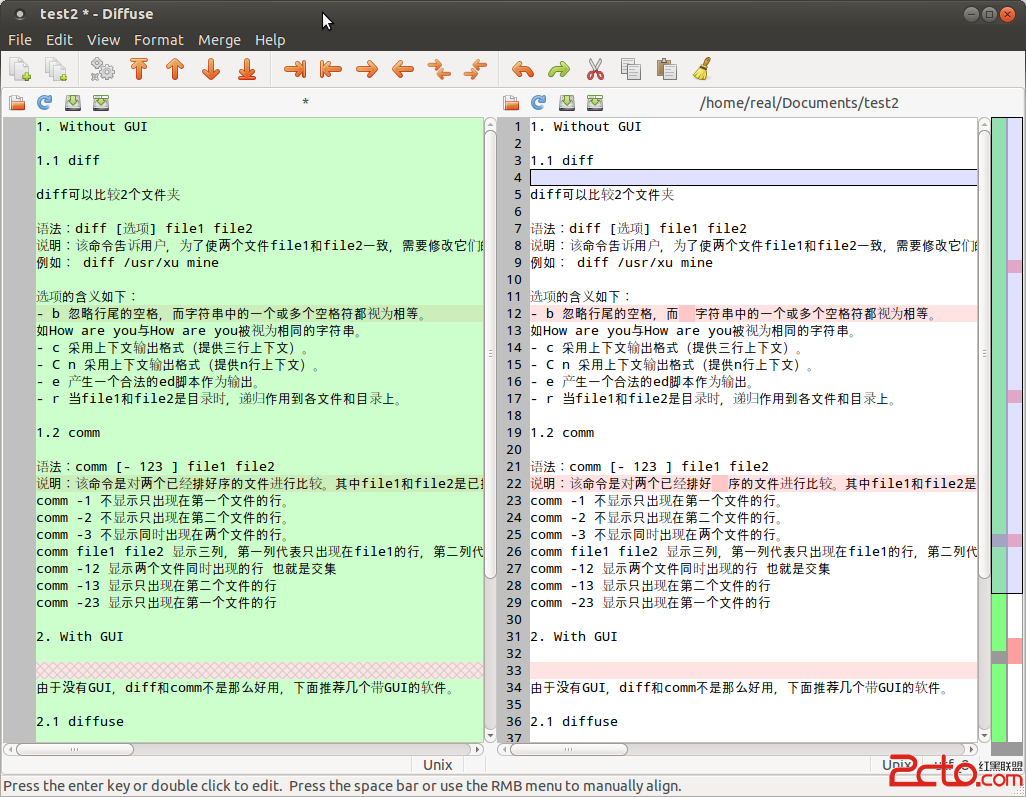1026x797 pixels.
Task: Click the left pane horizontal scrollbar
Action: click(75, 749)
